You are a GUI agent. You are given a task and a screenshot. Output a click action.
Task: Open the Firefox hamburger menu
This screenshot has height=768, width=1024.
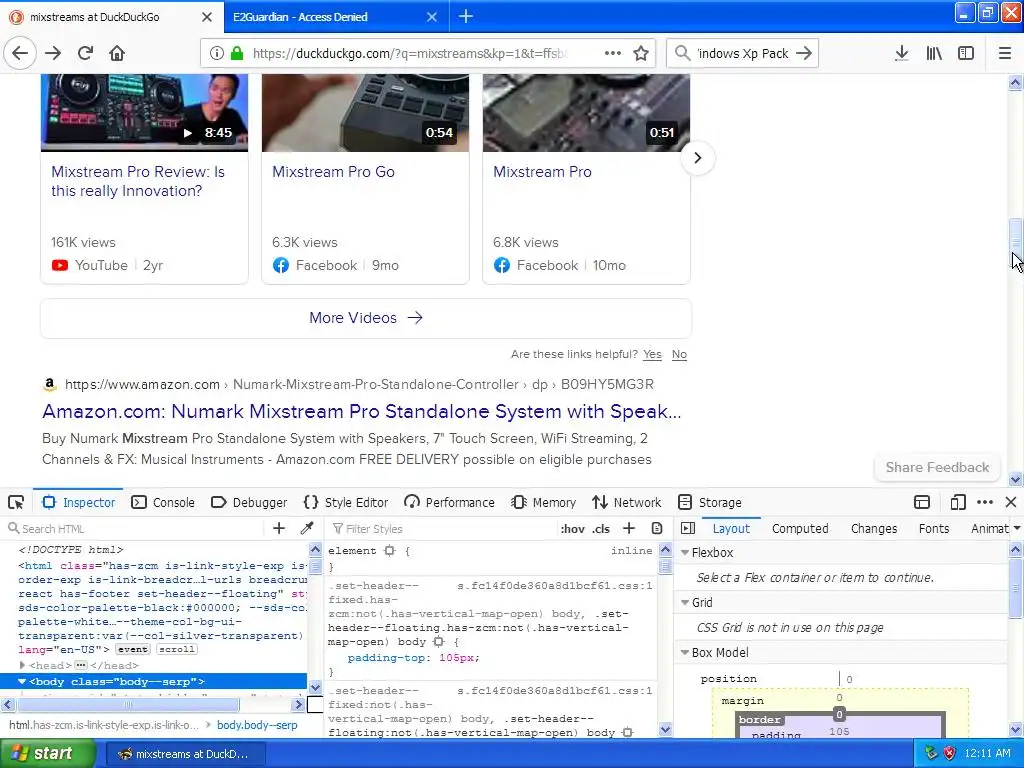(x=1005, y=53)
